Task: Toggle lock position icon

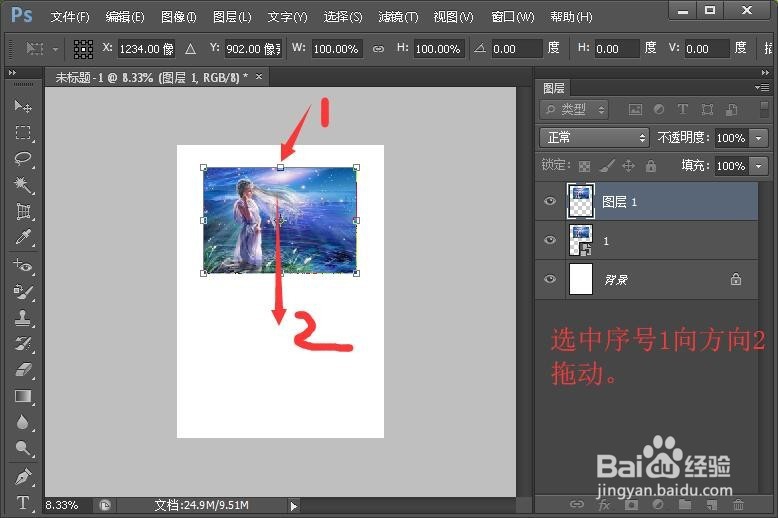Action: (629, 166)
